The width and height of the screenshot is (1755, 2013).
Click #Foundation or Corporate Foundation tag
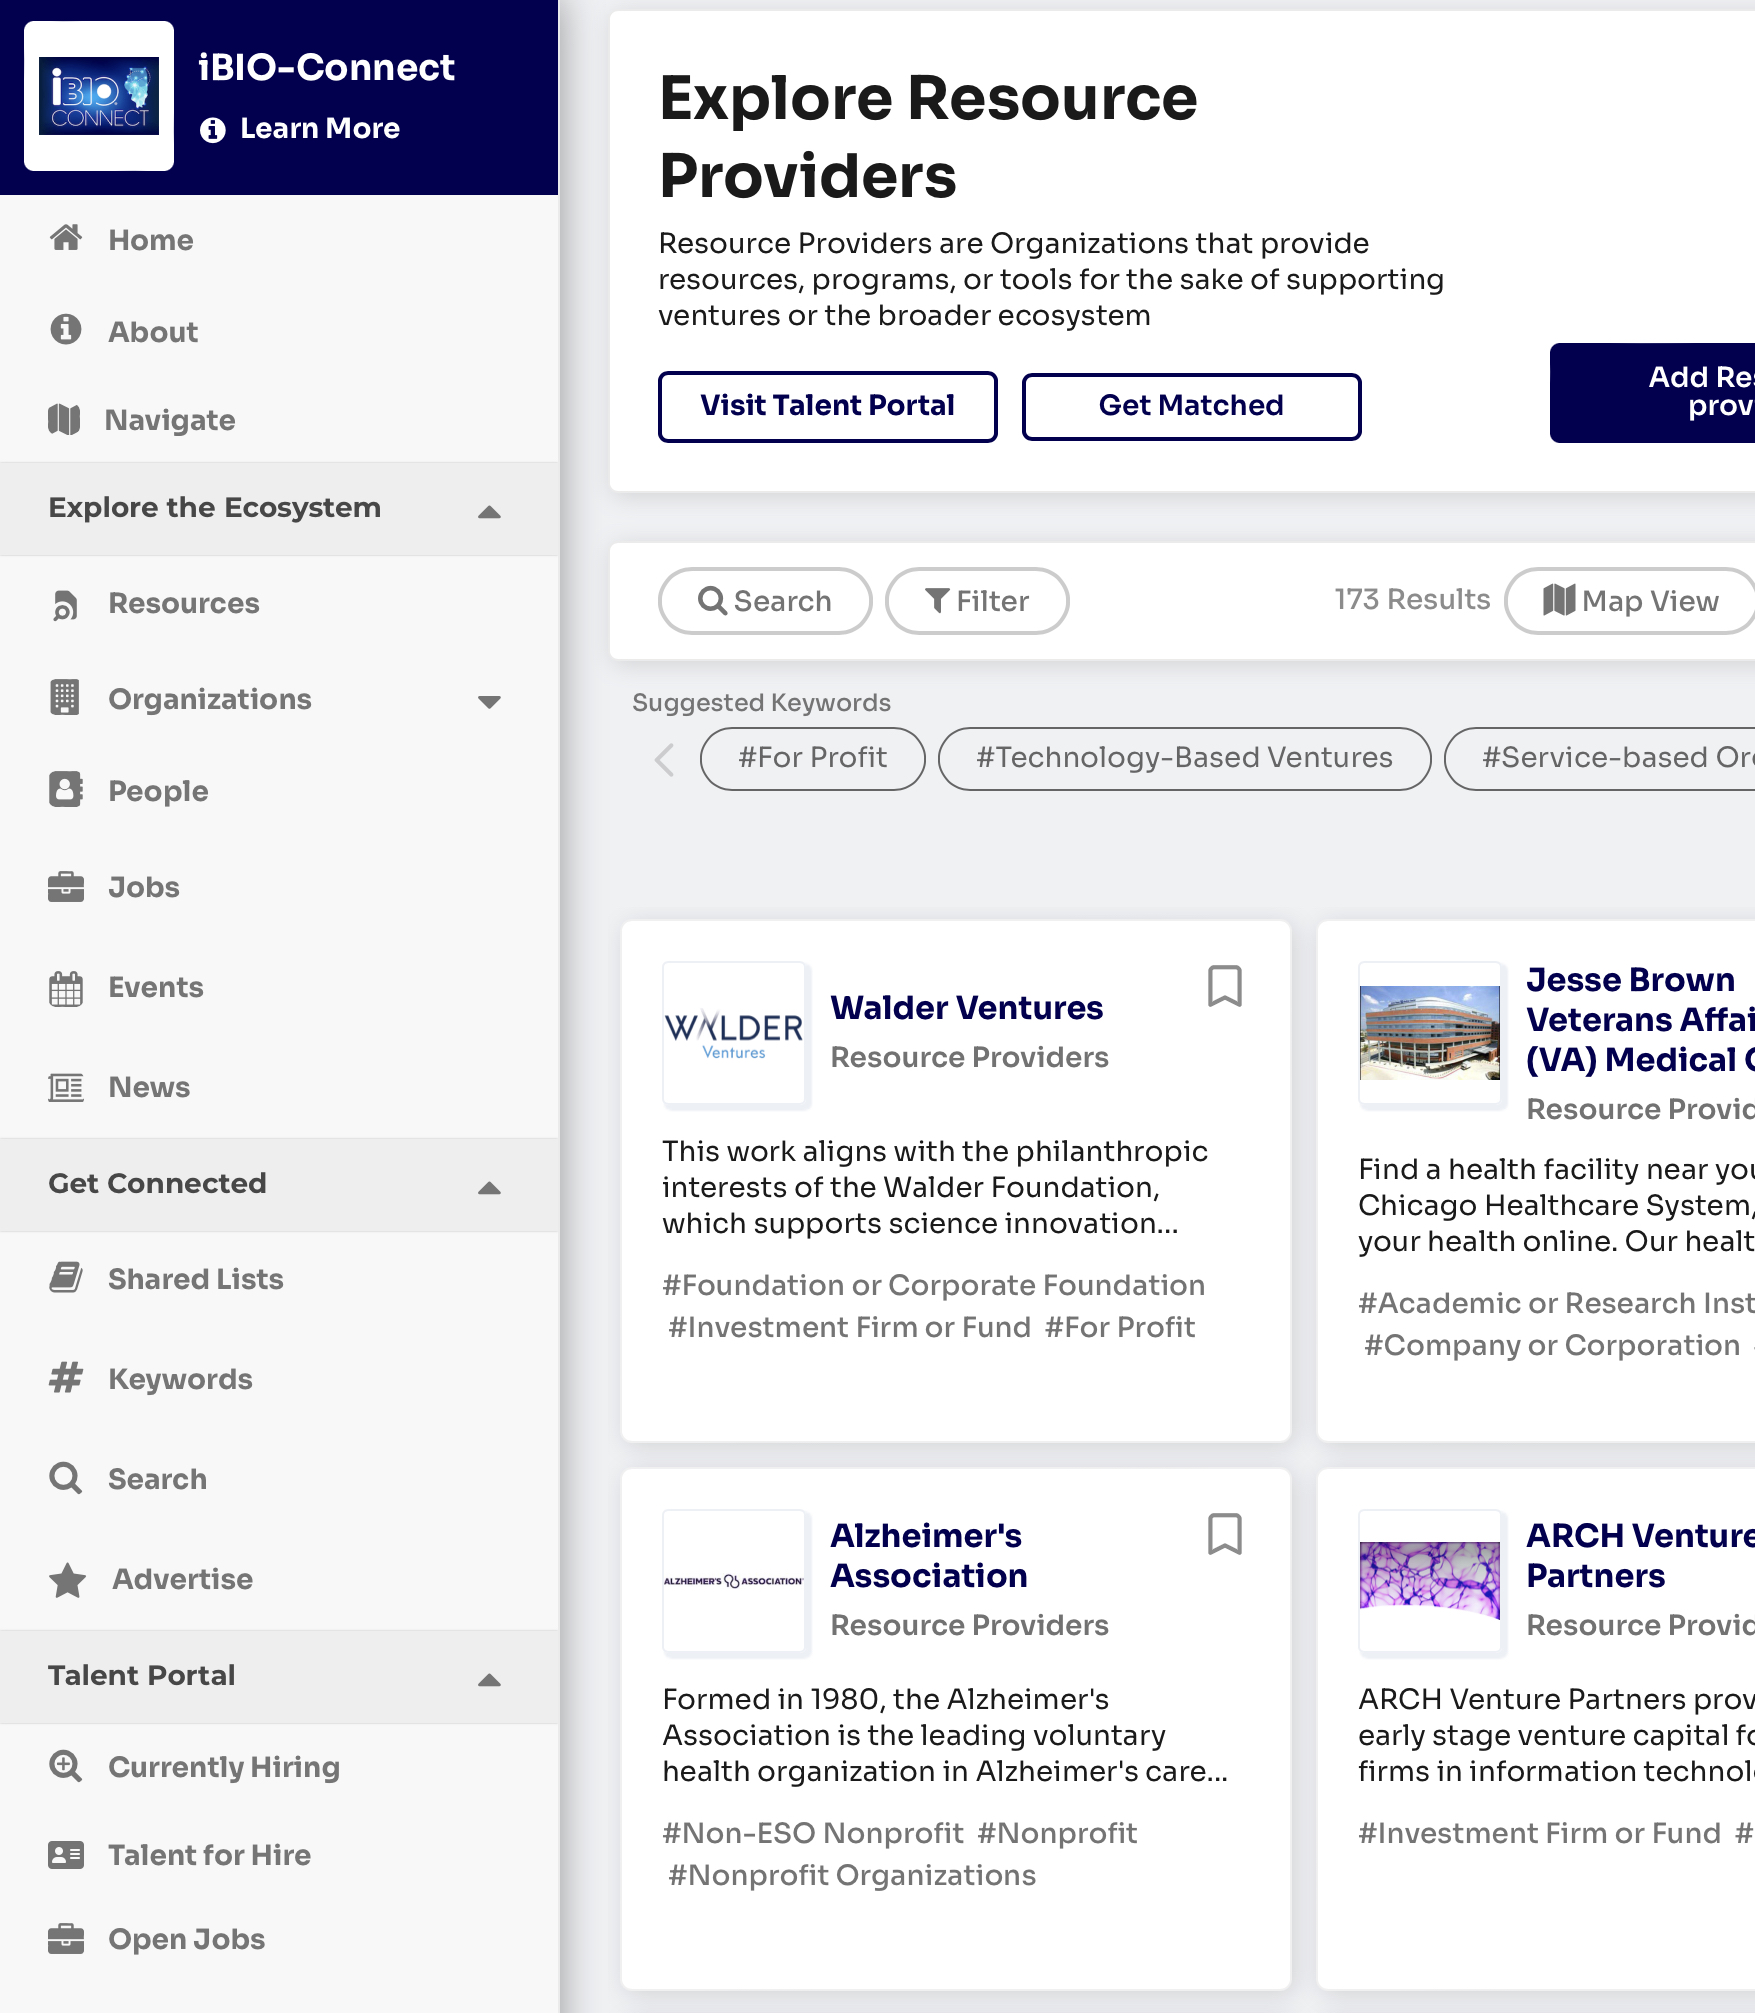[x=933, y=1286]
